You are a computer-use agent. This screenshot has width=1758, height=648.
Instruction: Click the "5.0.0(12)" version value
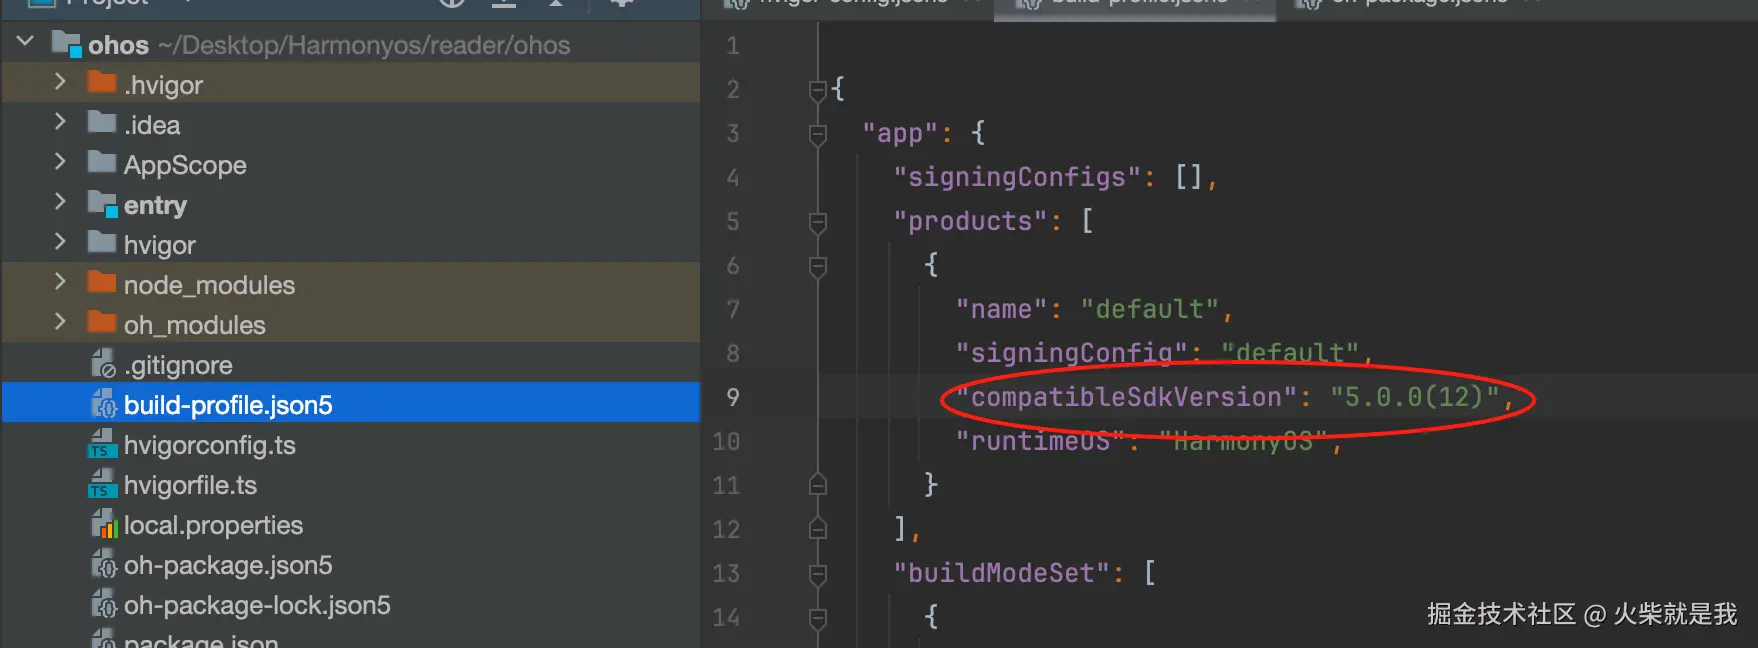pyautogui.click(x=1415, y=397)
